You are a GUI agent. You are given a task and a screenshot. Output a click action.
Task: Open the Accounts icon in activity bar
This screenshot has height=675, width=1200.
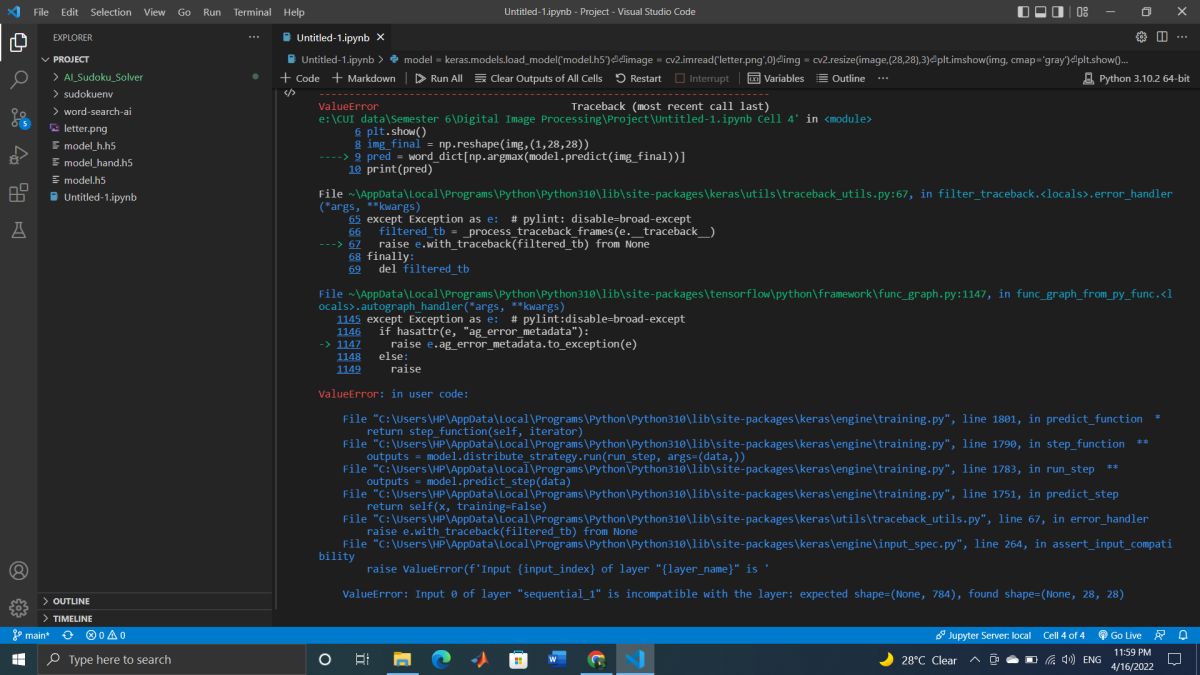point(18,571)
